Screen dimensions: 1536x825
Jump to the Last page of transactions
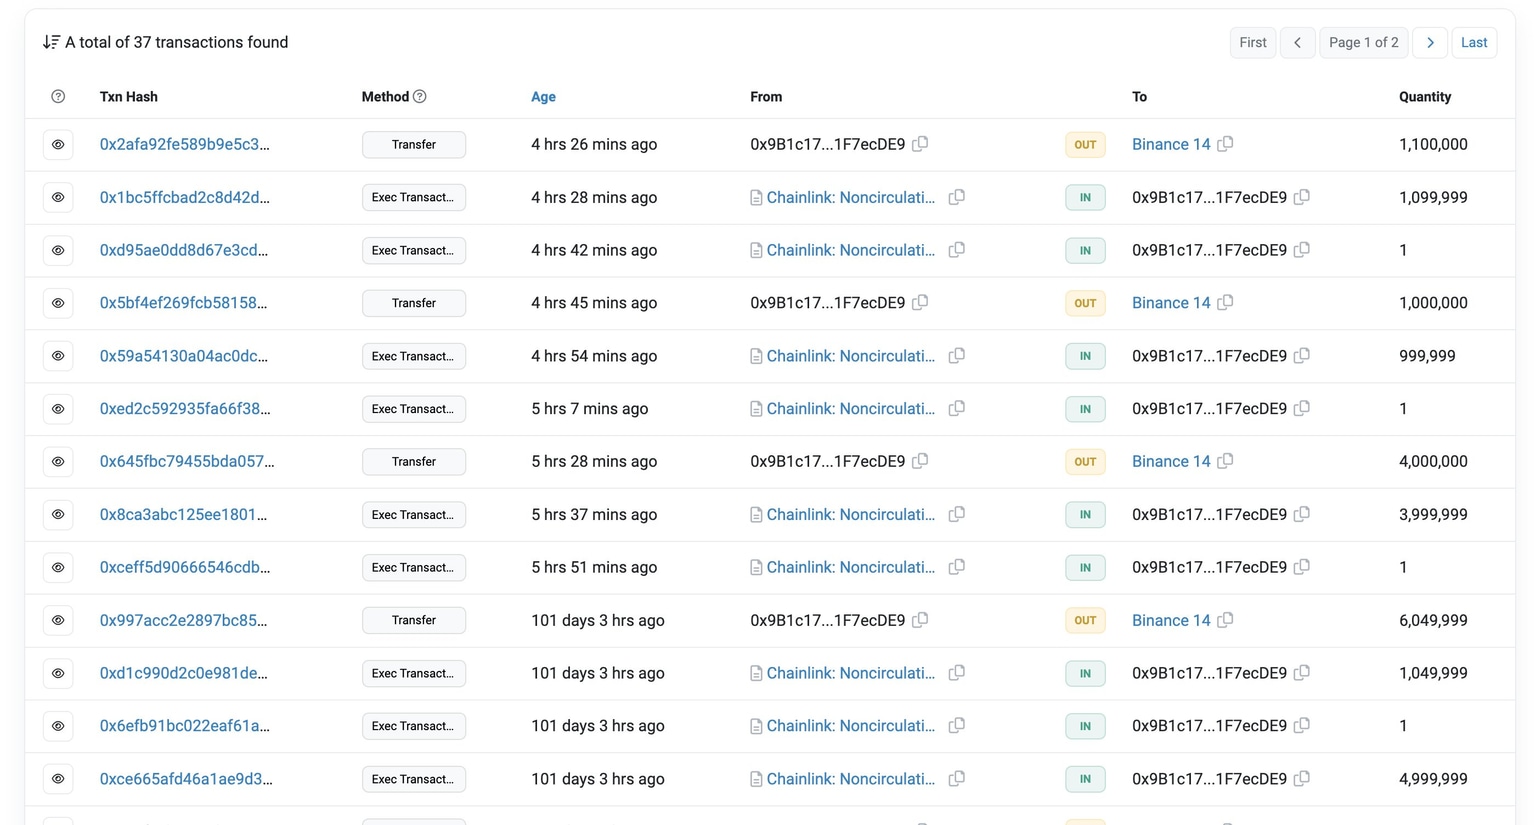coord(1473,42)
